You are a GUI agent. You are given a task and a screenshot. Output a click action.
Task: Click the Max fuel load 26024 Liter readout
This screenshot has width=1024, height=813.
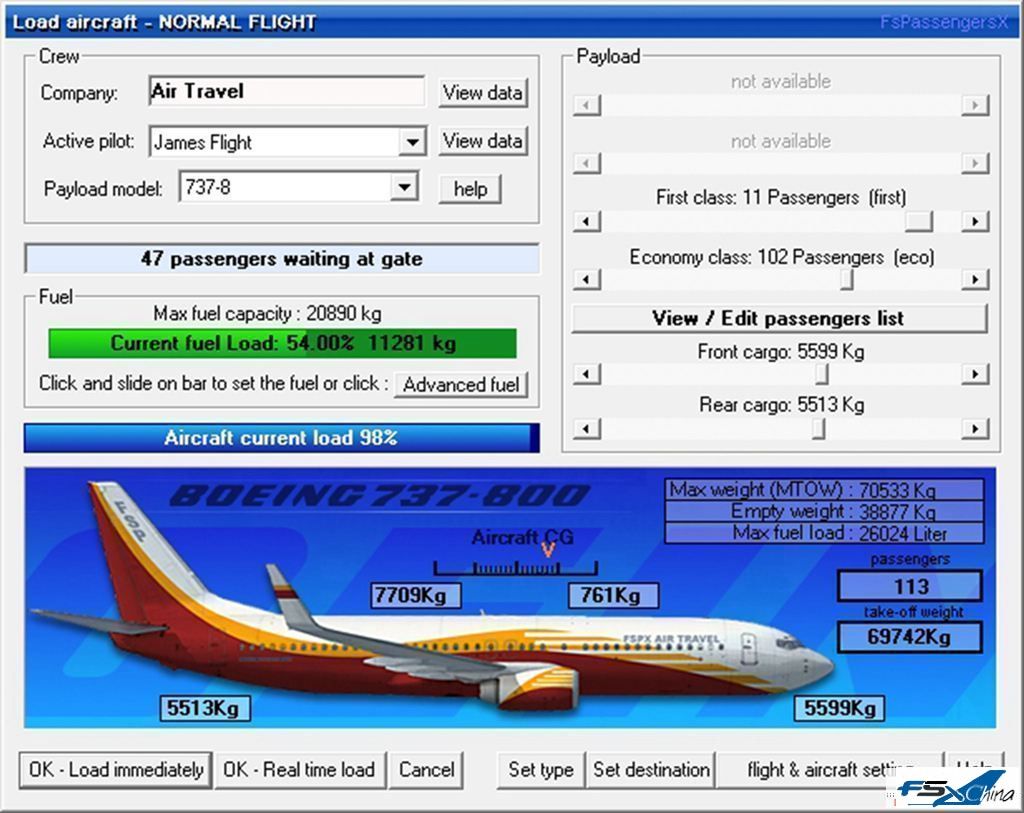tap(824, 533)
